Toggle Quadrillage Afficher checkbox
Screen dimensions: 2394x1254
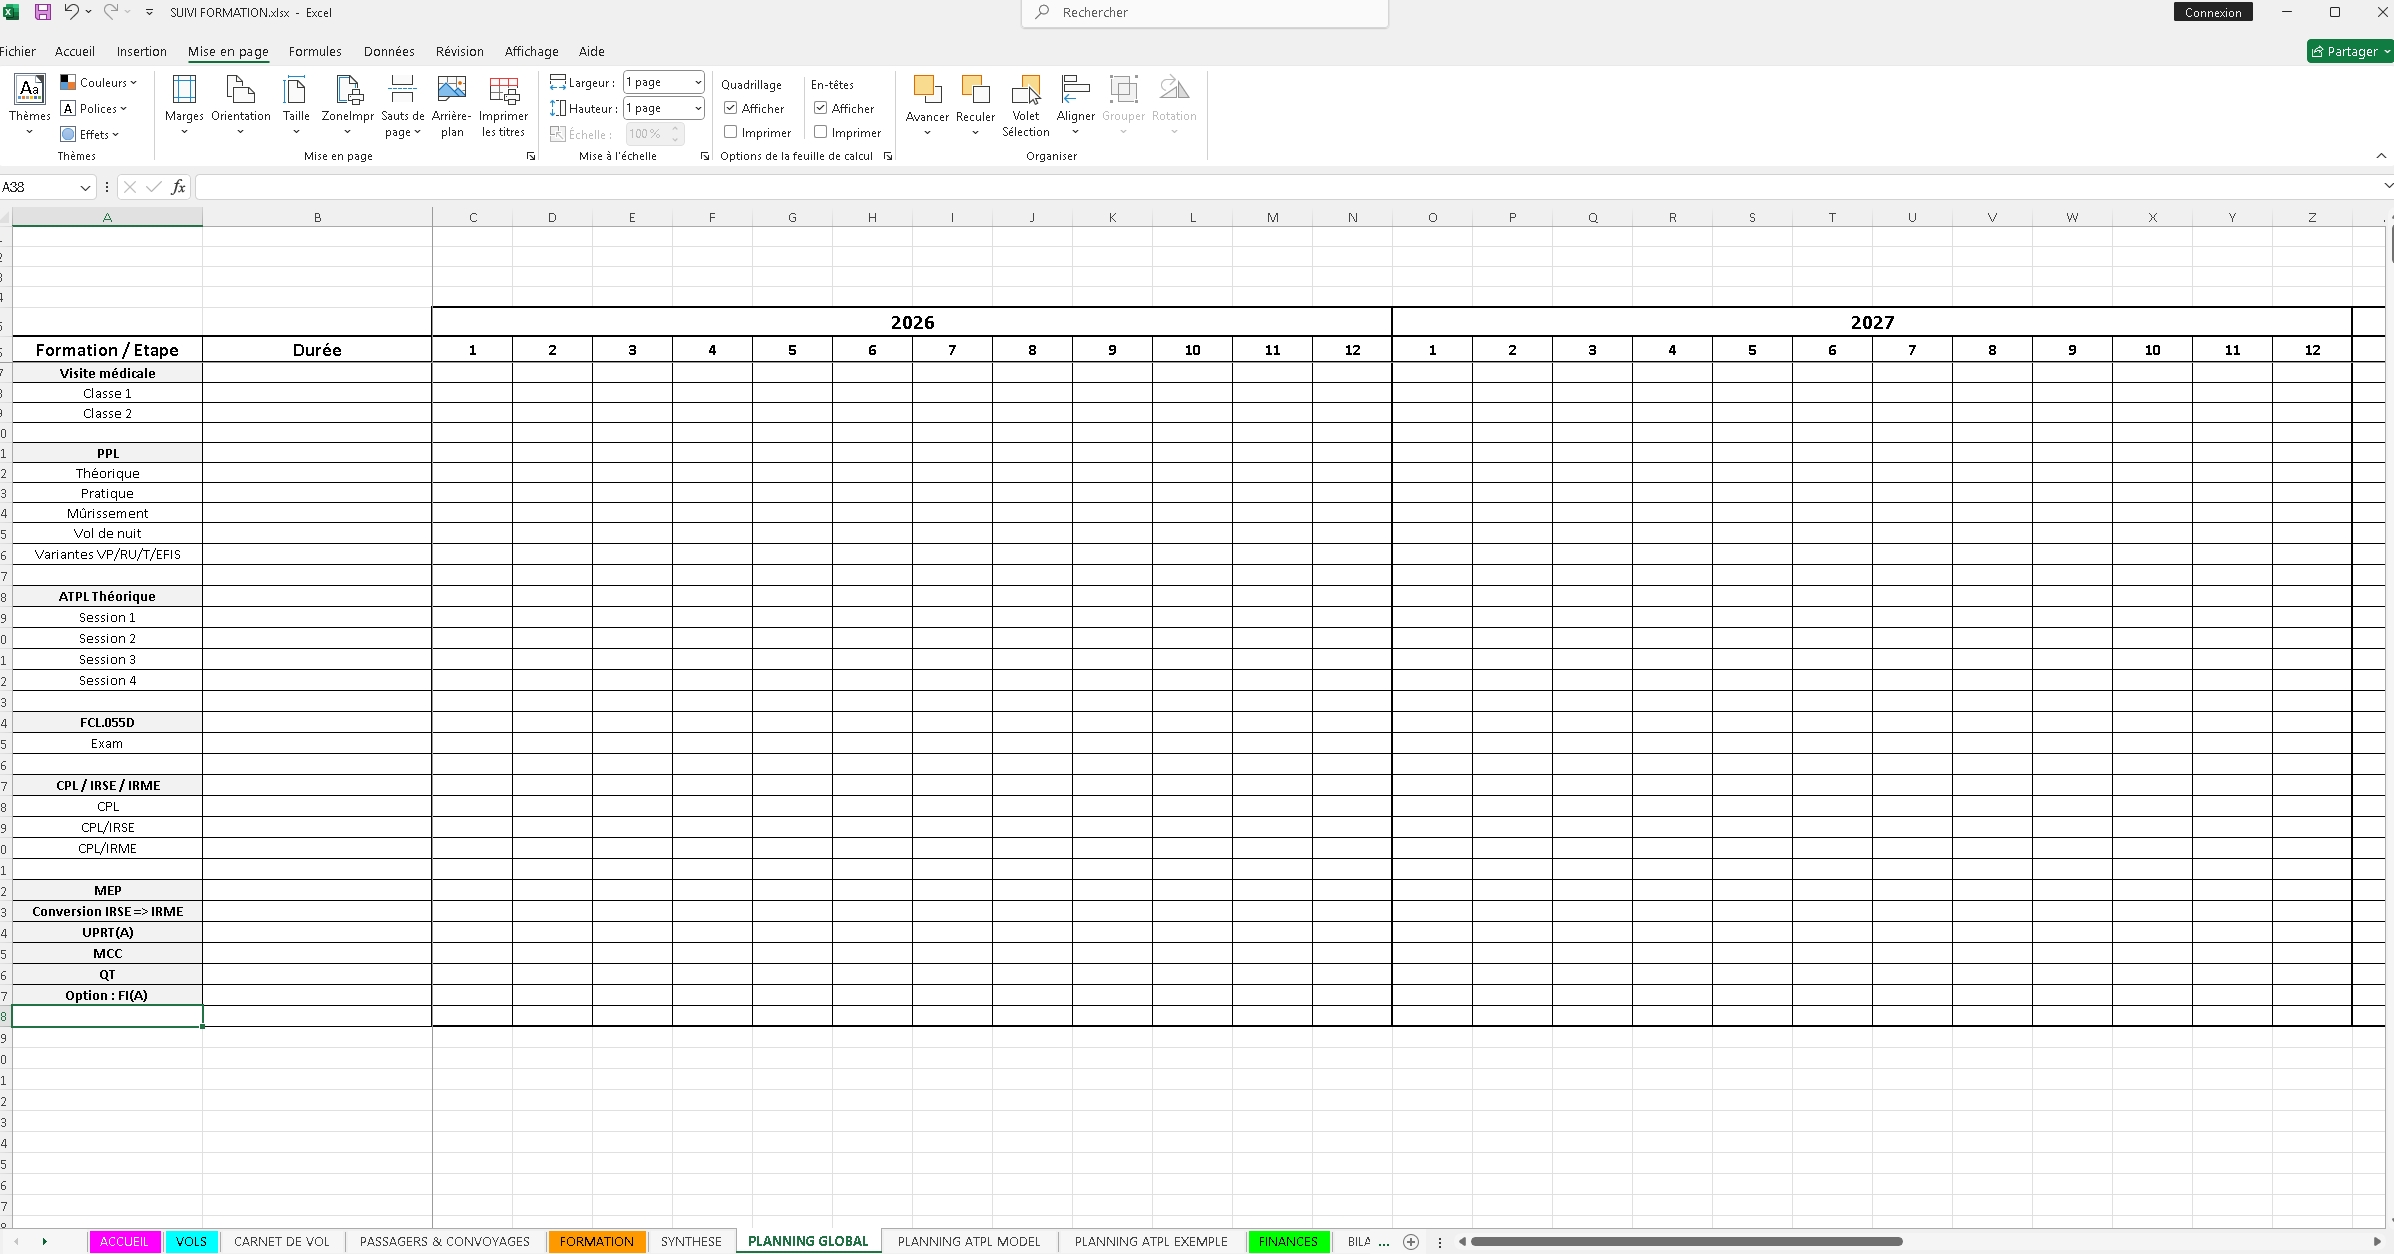point(731,108)
